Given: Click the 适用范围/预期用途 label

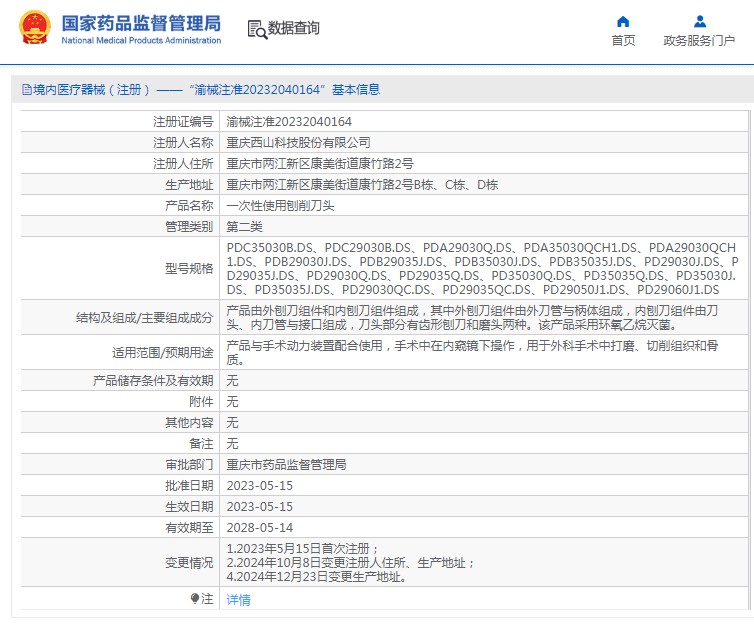Looking at the screenshot, I should (163, 353).
